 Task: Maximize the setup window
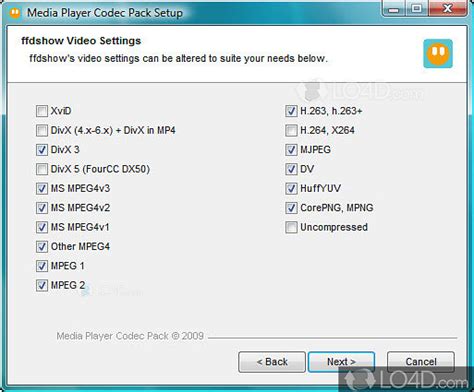(416, 9)
